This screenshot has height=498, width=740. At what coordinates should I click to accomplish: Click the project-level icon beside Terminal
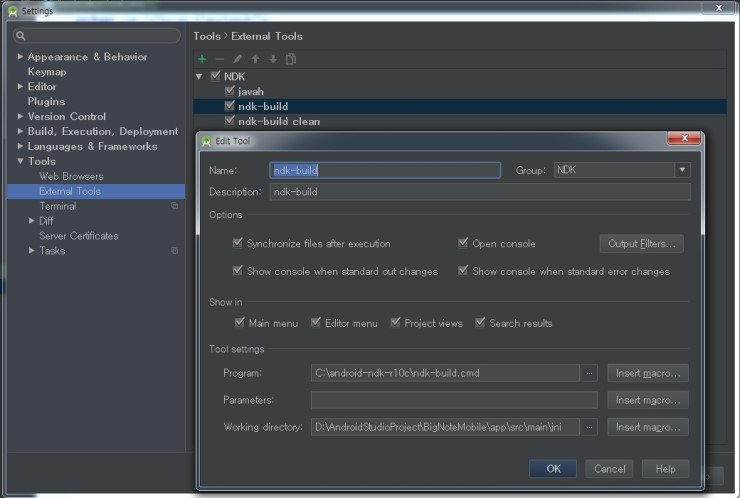coord(175,206)
